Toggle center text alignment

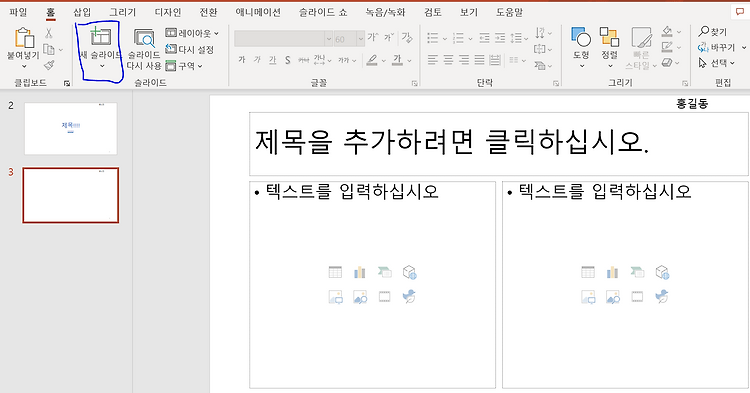448,60
